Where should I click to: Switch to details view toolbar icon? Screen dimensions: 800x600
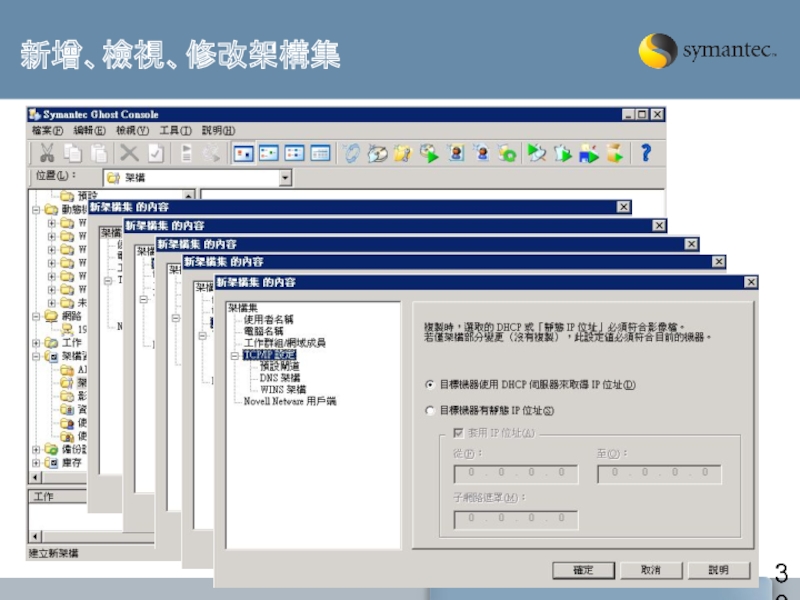click(x=320, y=153)
